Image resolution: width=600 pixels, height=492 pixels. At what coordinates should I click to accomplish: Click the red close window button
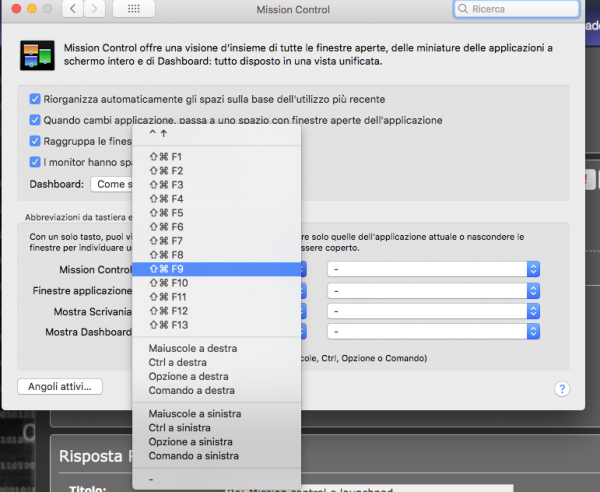pyautogui.click(x=16, y=8)
